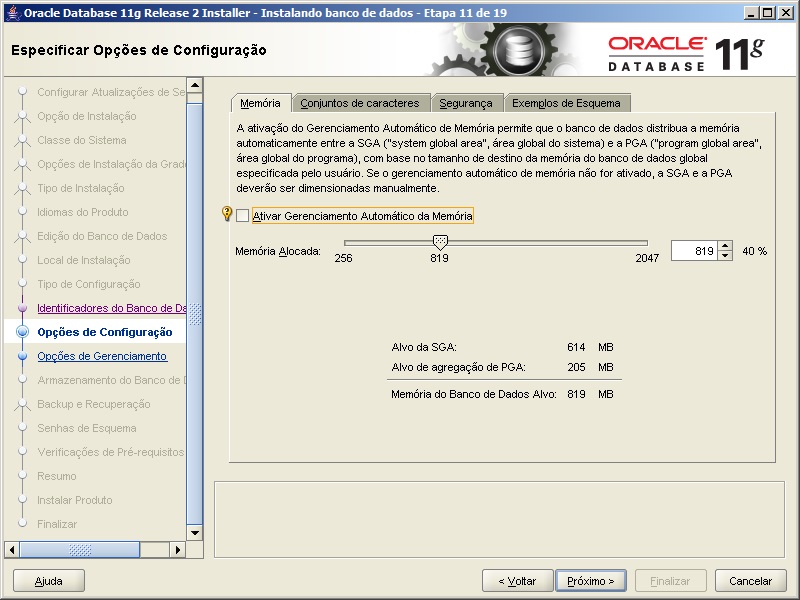
Task: Click the 'Senhas de Esquema' step text
Action: tap(87, 428)
